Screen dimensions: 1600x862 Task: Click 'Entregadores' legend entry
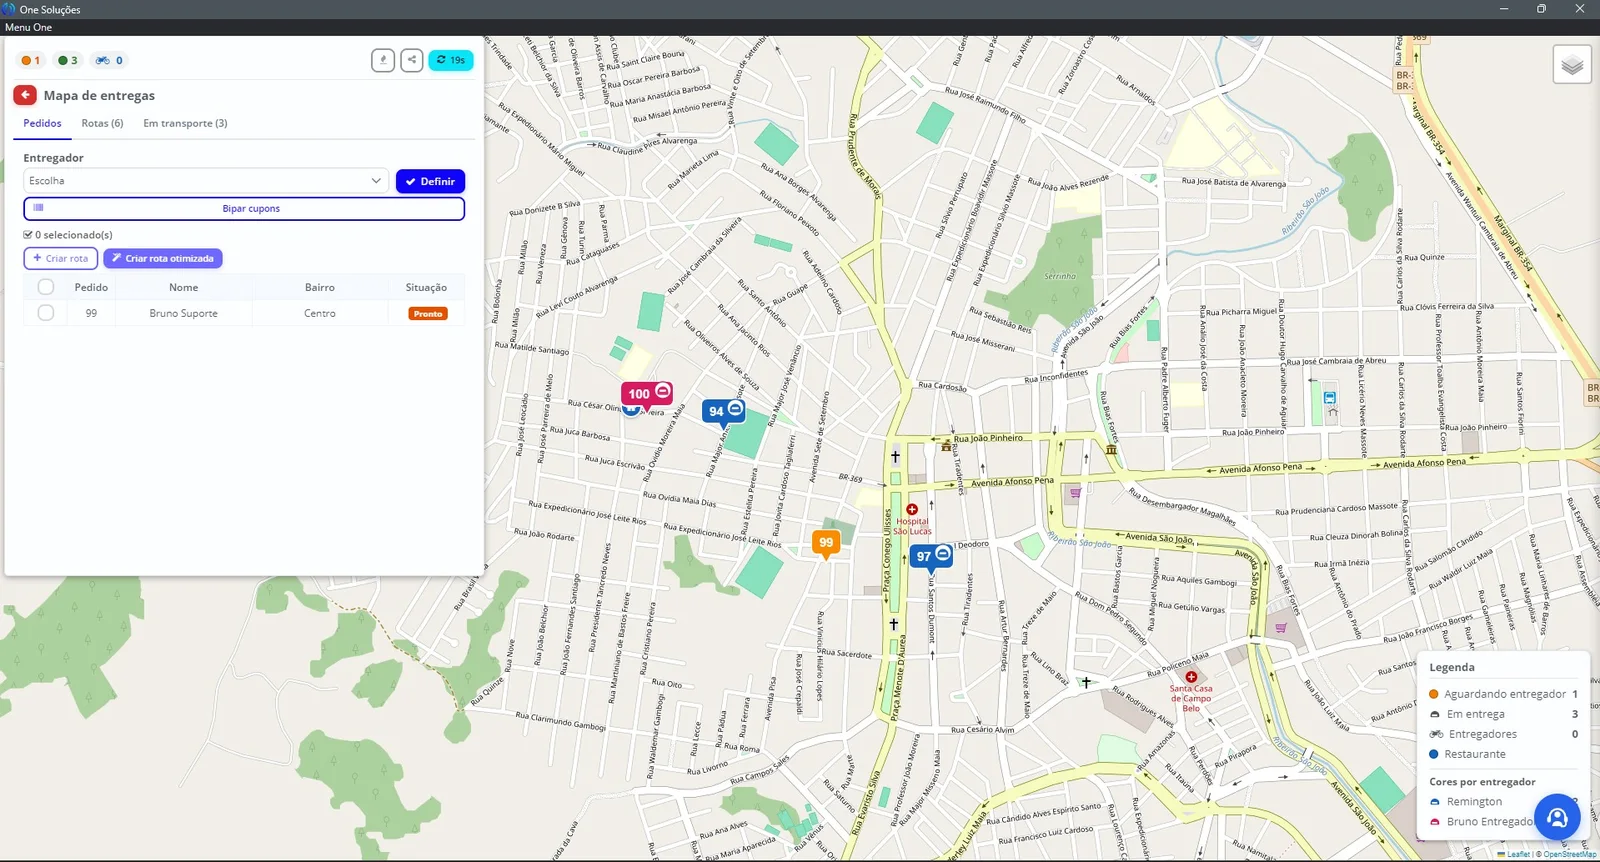pos(1483,734)
